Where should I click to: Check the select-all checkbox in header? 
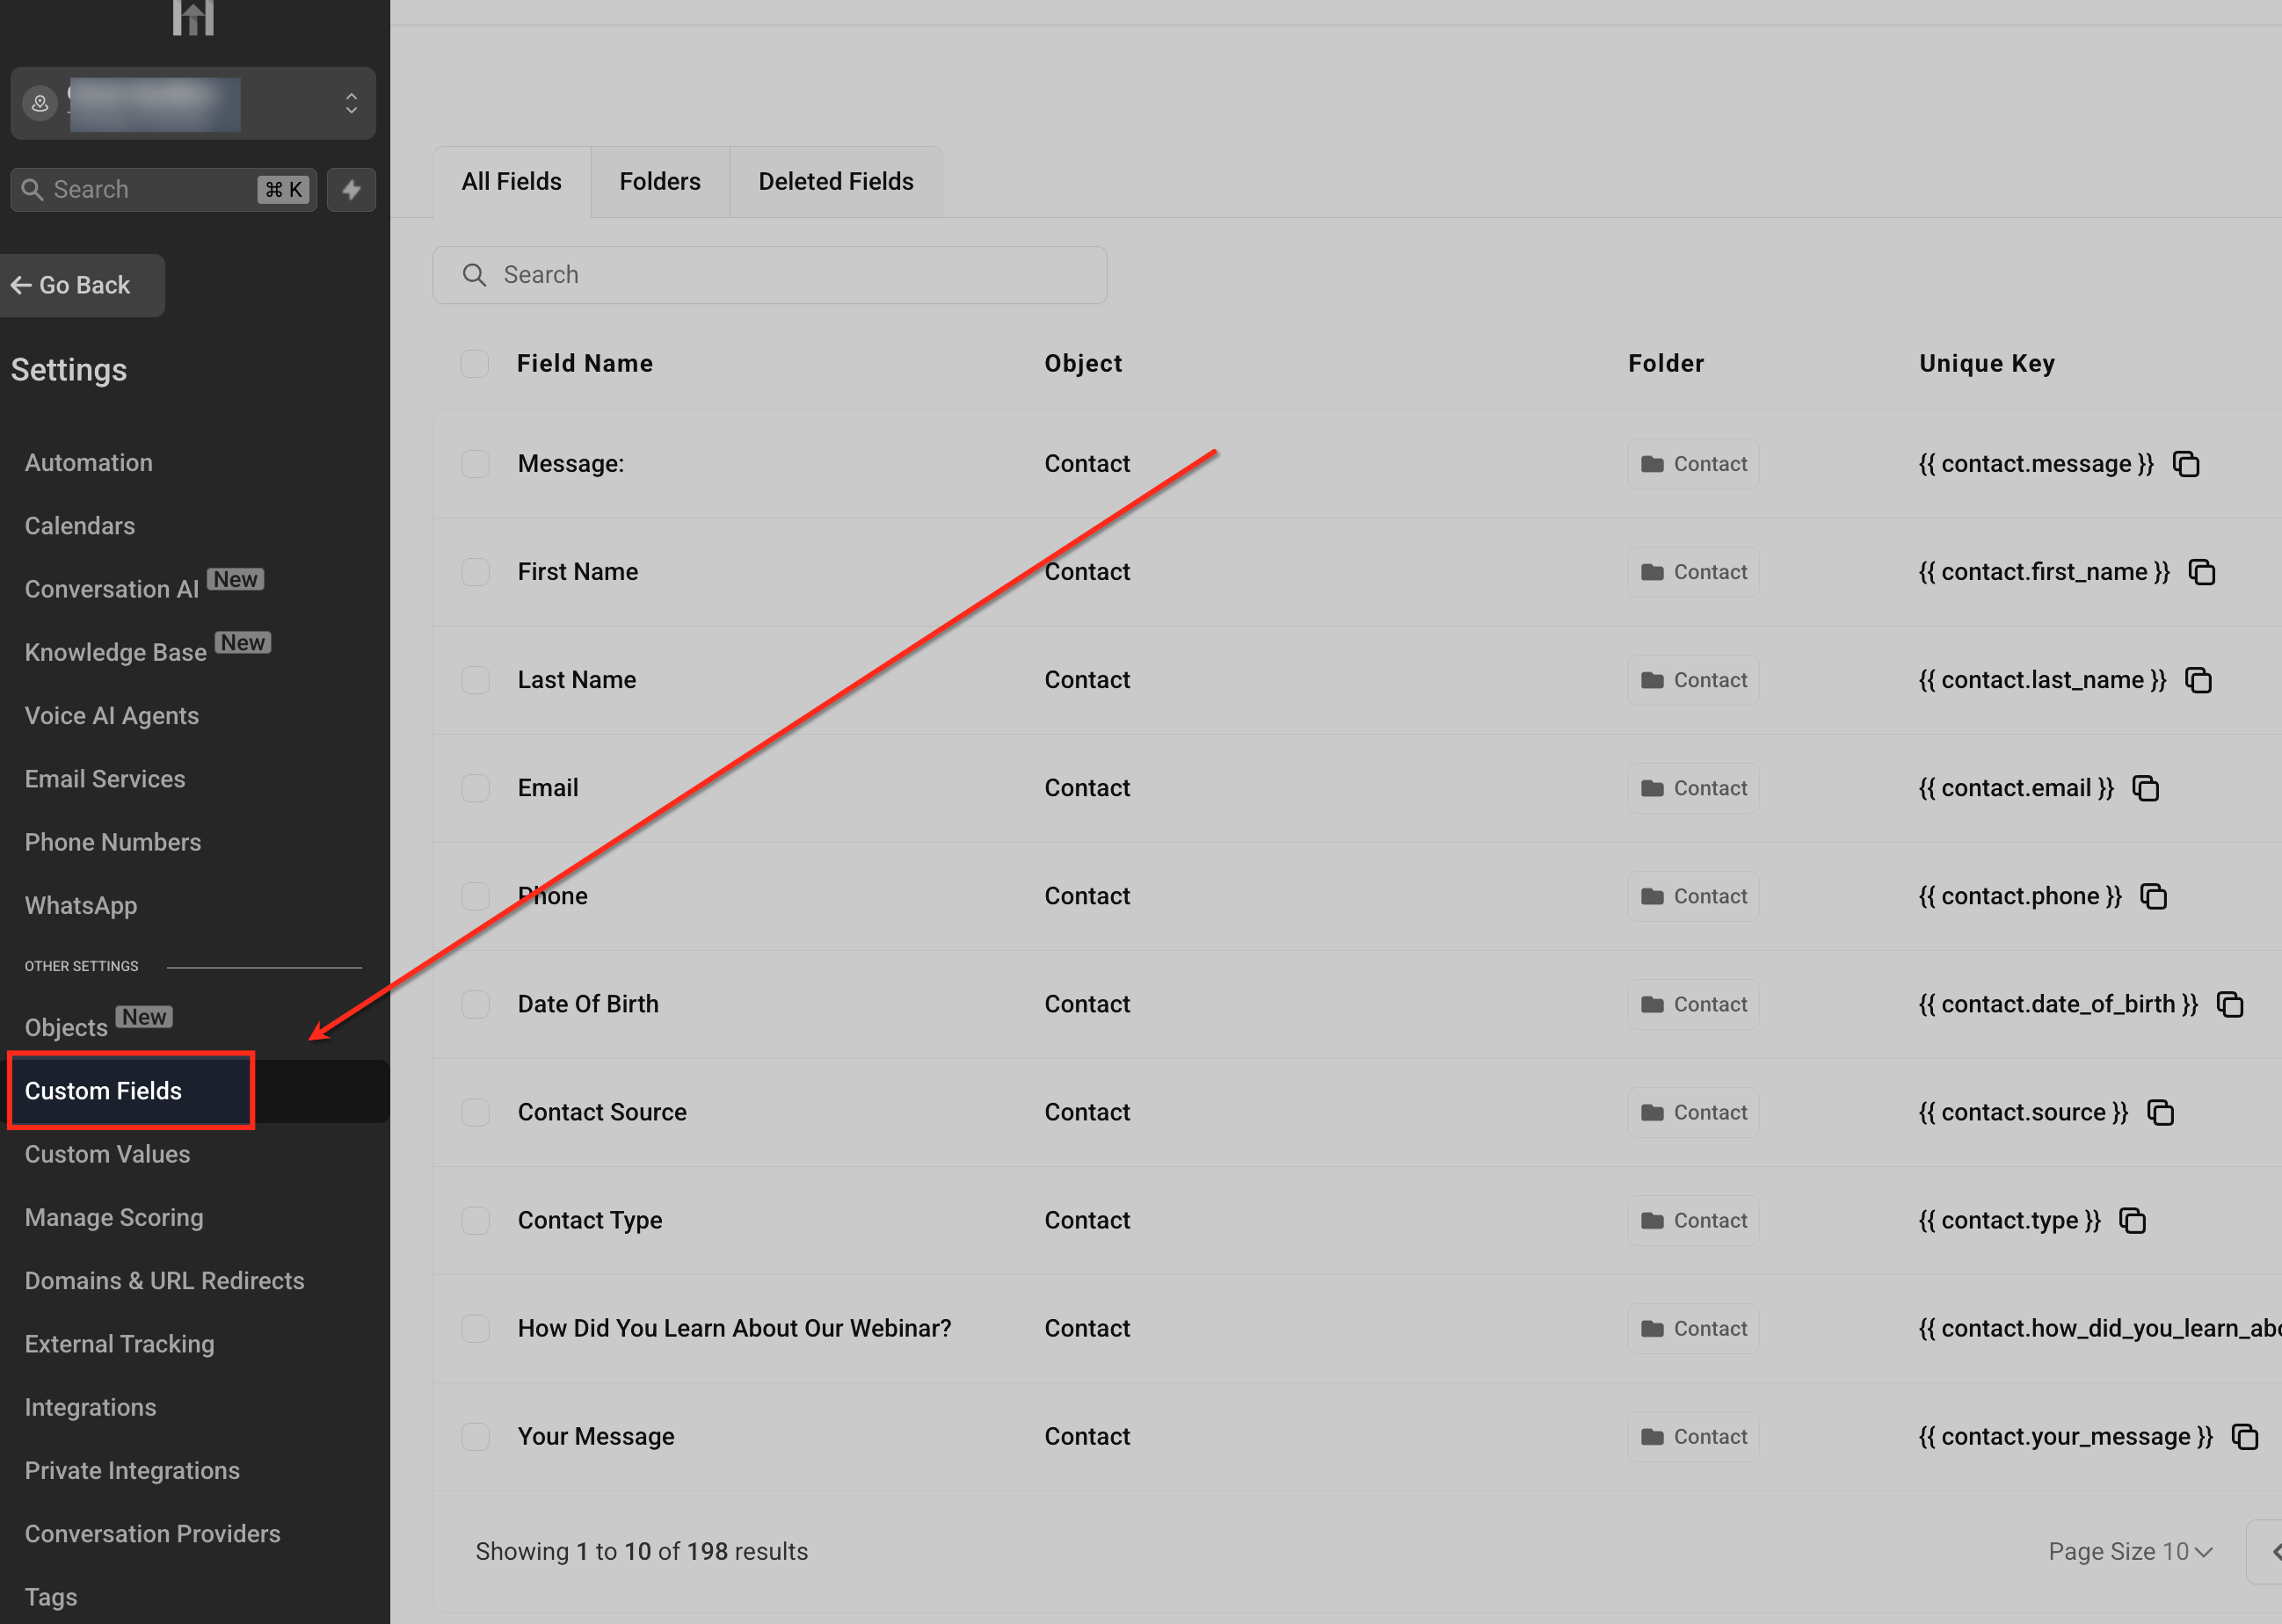pyautogui.click(x=475, y=363)
